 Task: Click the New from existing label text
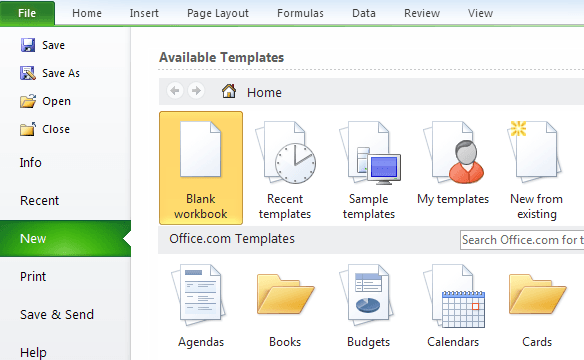click(x=537, y=206)
